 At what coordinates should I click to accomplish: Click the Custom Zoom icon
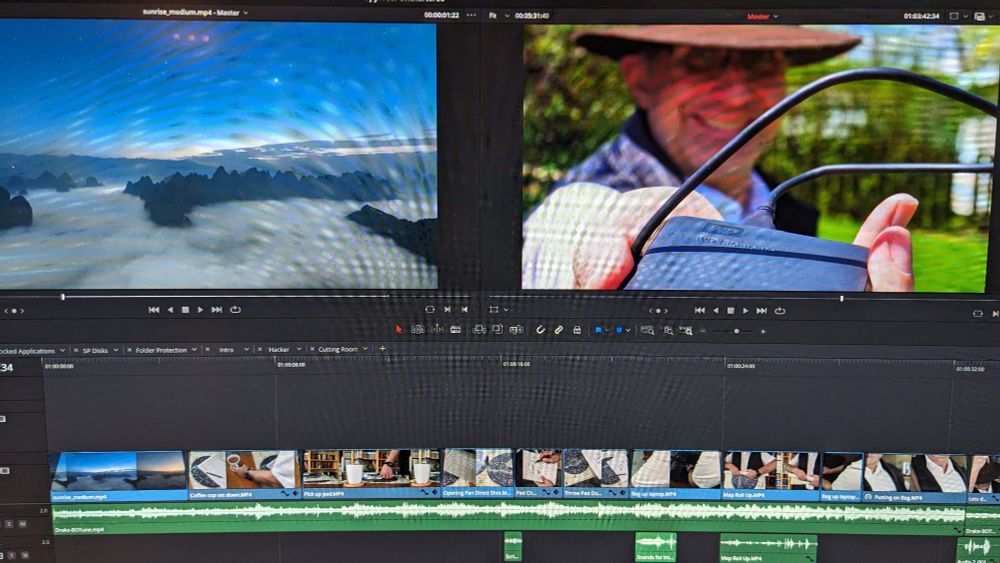pyautogui.click(x=686, y=330)
